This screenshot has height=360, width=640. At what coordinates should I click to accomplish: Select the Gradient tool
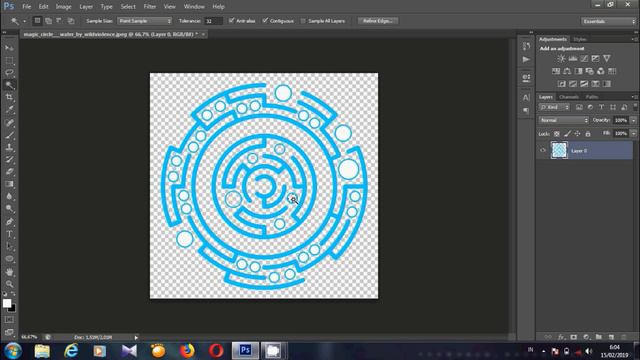click(x=9, y=184)
